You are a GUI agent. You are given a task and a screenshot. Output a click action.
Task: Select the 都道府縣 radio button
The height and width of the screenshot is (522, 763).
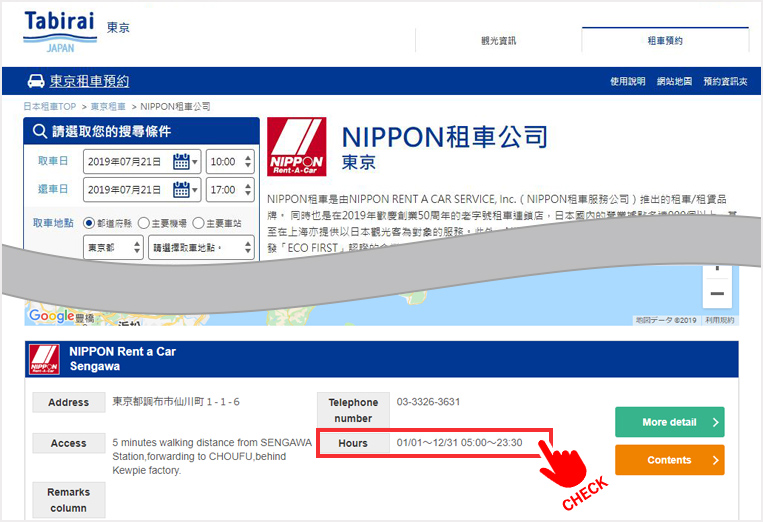pyautogui.click(x=89, y=223)
